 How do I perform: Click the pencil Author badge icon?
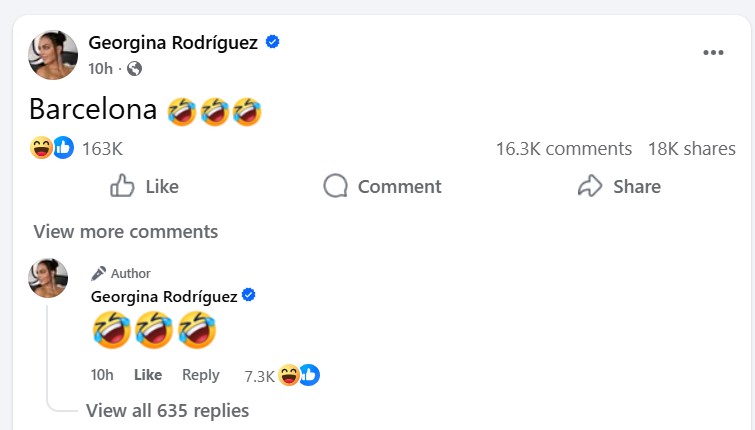point(98,273)
